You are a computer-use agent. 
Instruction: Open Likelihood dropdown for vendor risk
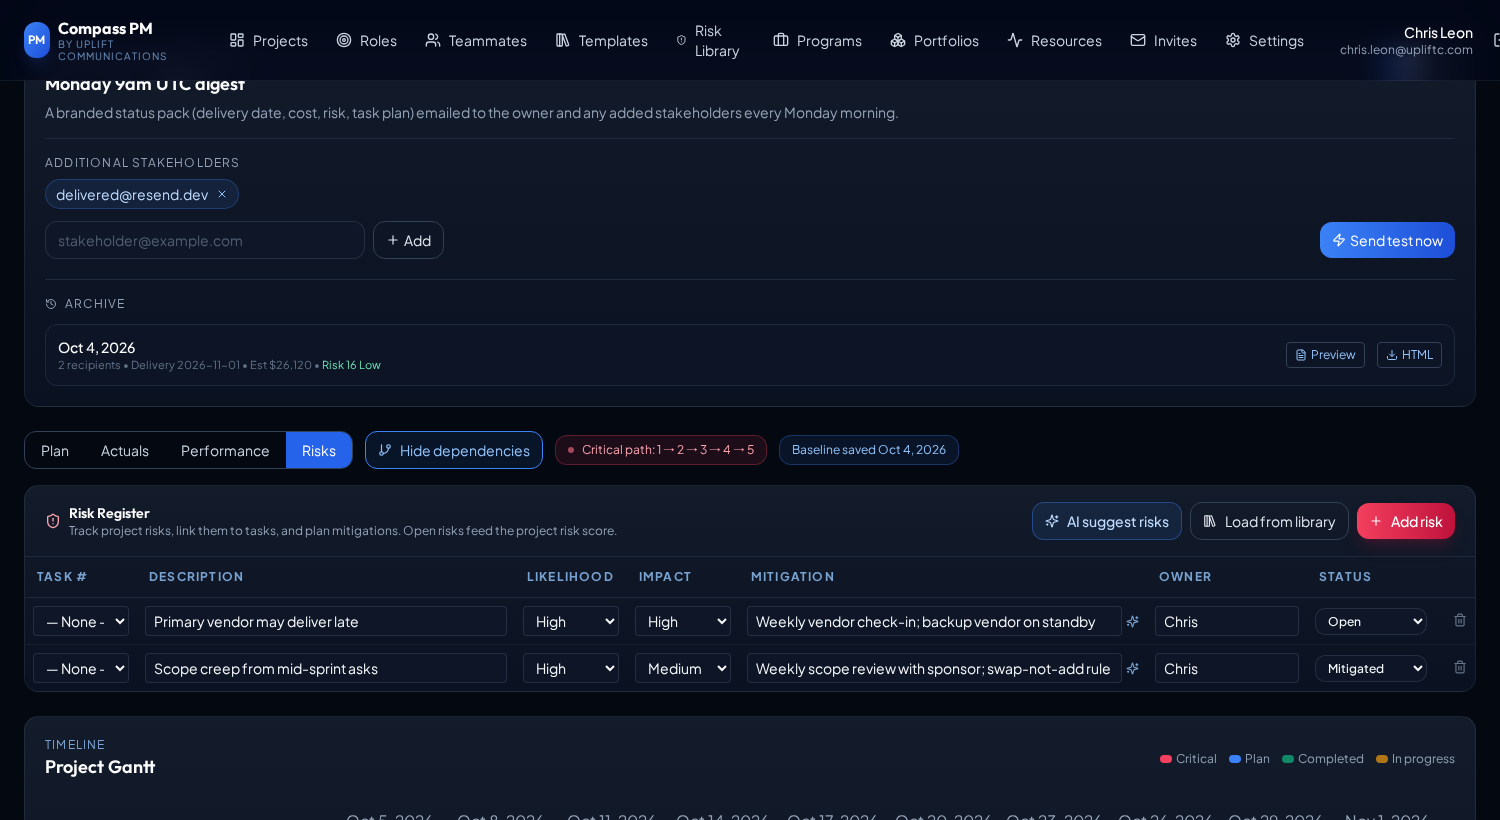coord(571,621)
